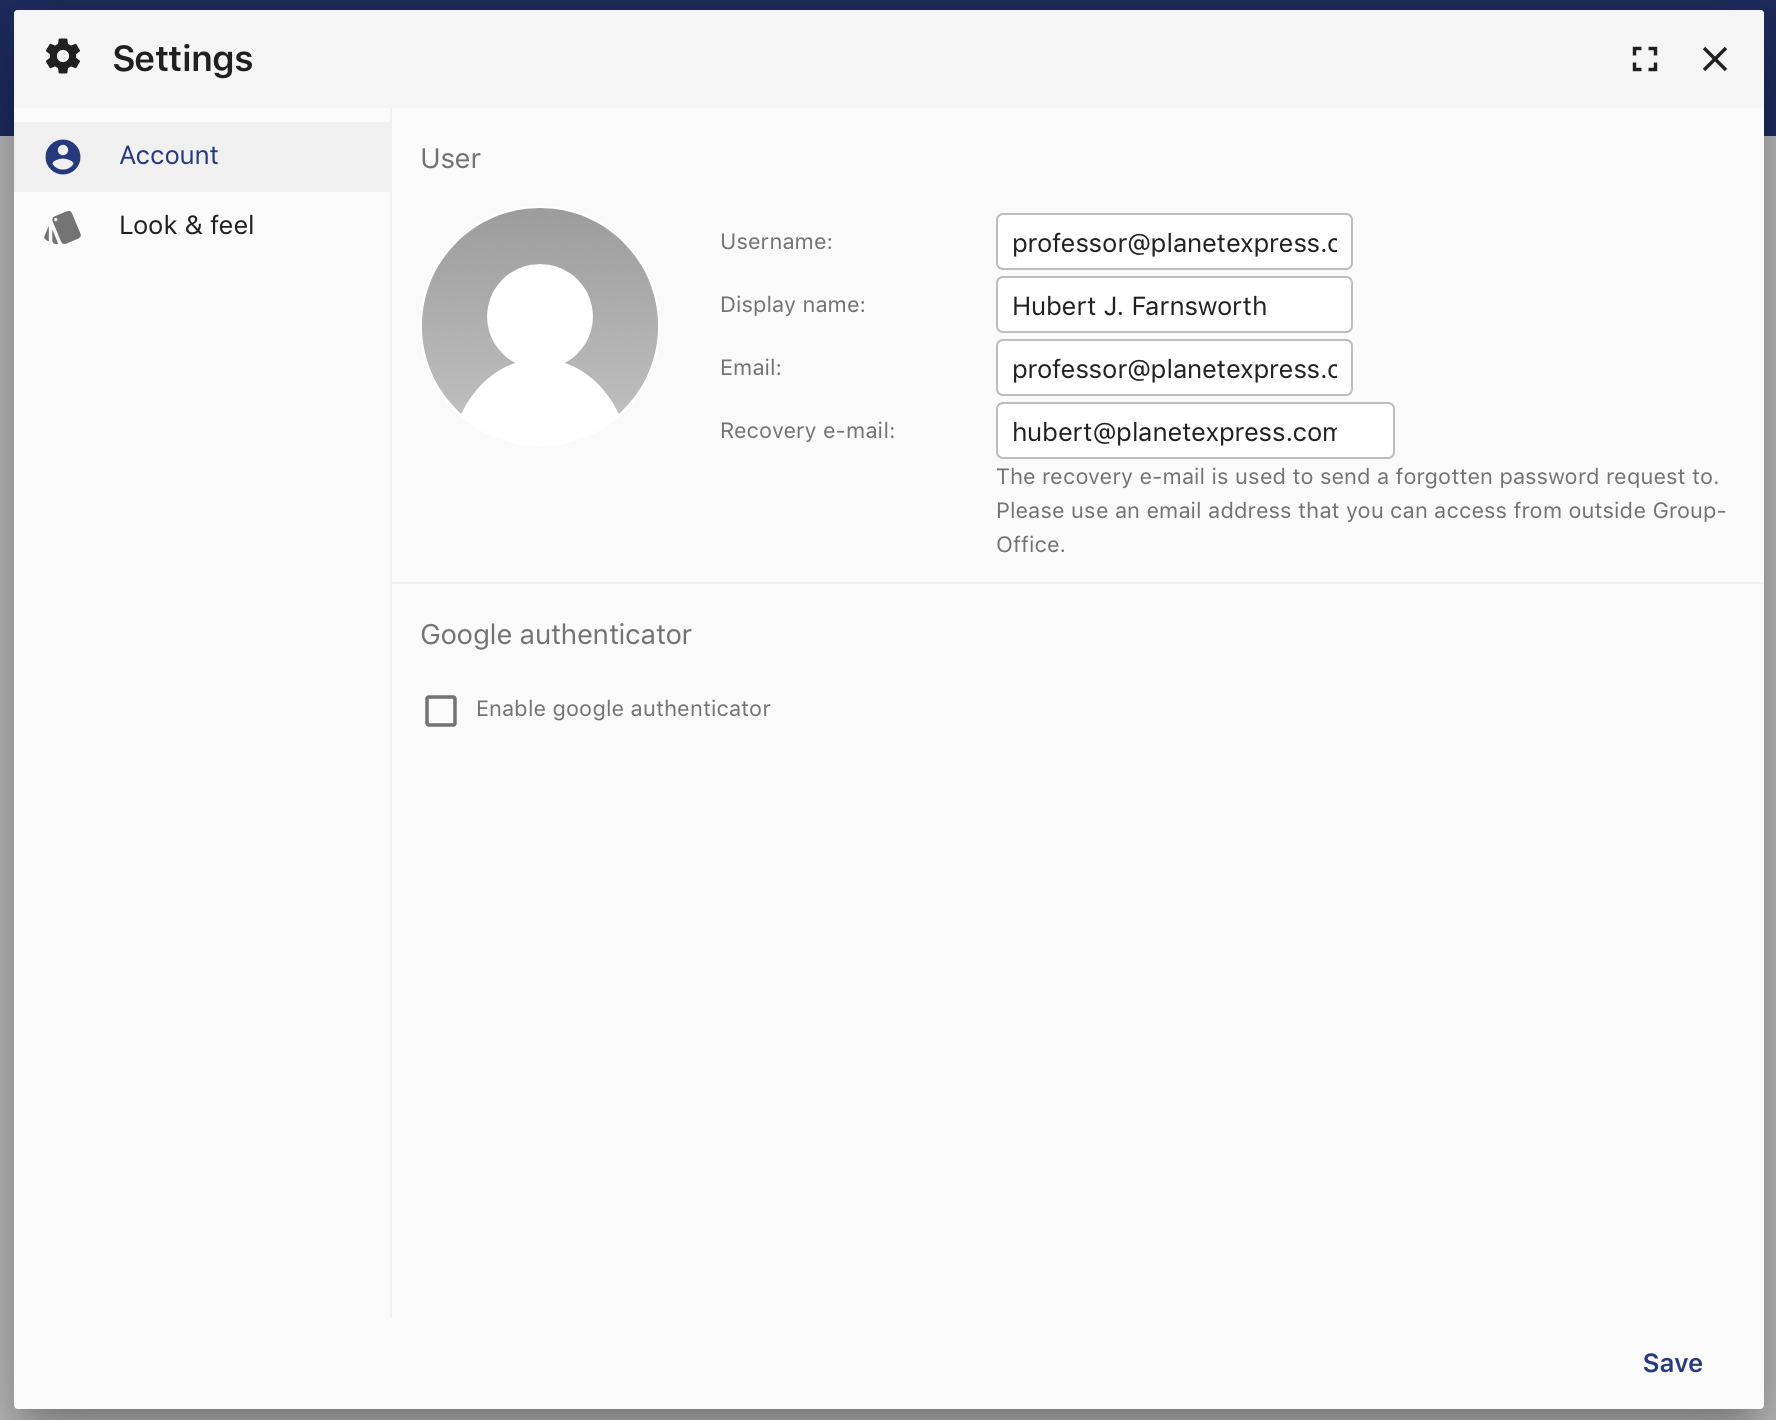
Task: Focus the Username input field
Action: point(1174,242)
